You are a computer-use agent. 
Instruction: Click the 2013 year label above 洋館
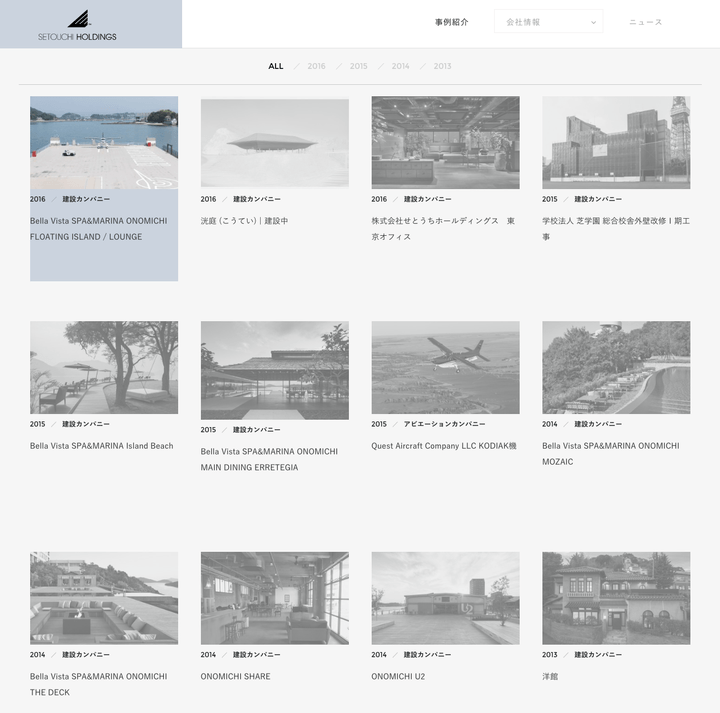click(x=550, y=654)
